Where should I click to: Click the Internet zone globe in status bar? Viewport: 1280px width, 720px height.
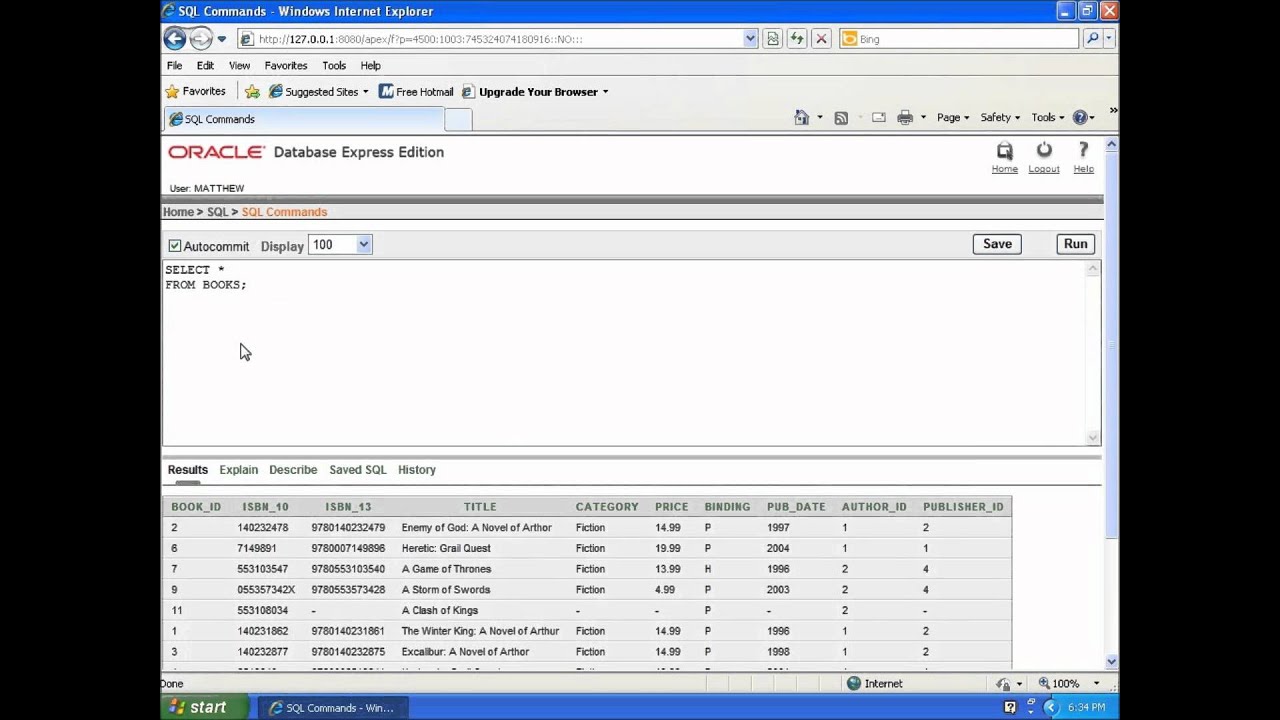click(853, 684)
